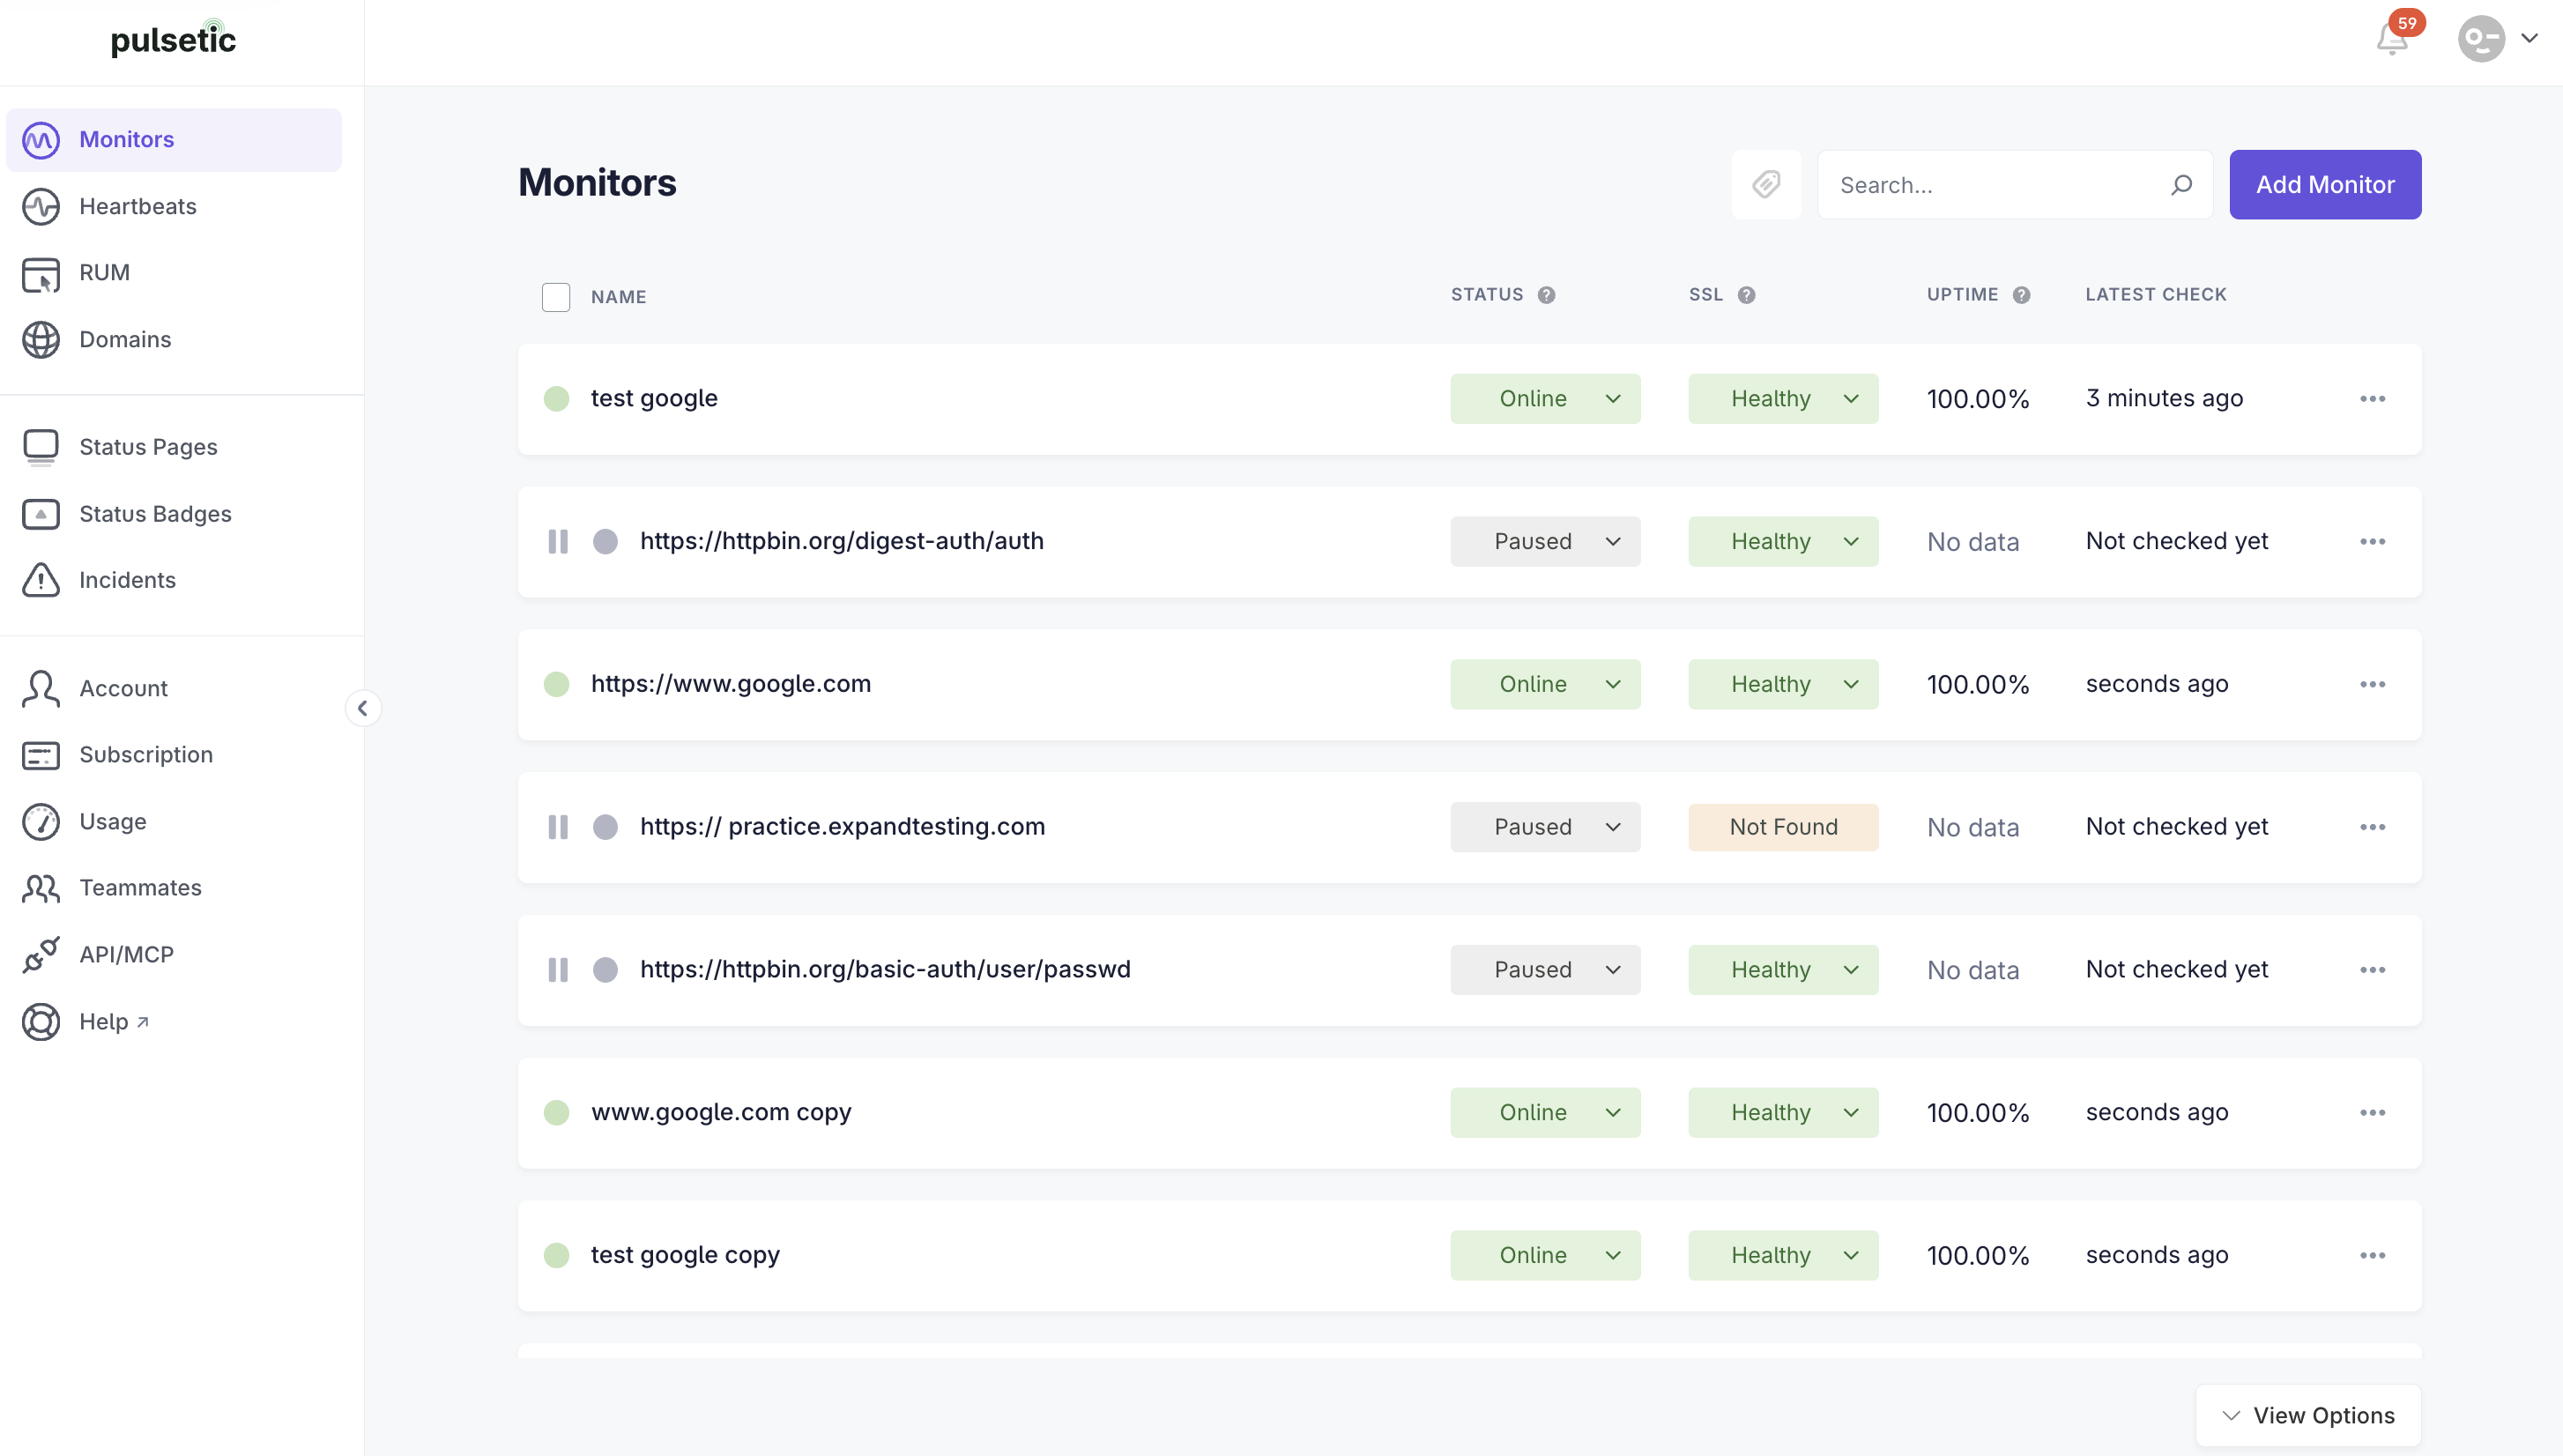
Task: Toggle the select-all monitors checkbox
Action: 556,297
